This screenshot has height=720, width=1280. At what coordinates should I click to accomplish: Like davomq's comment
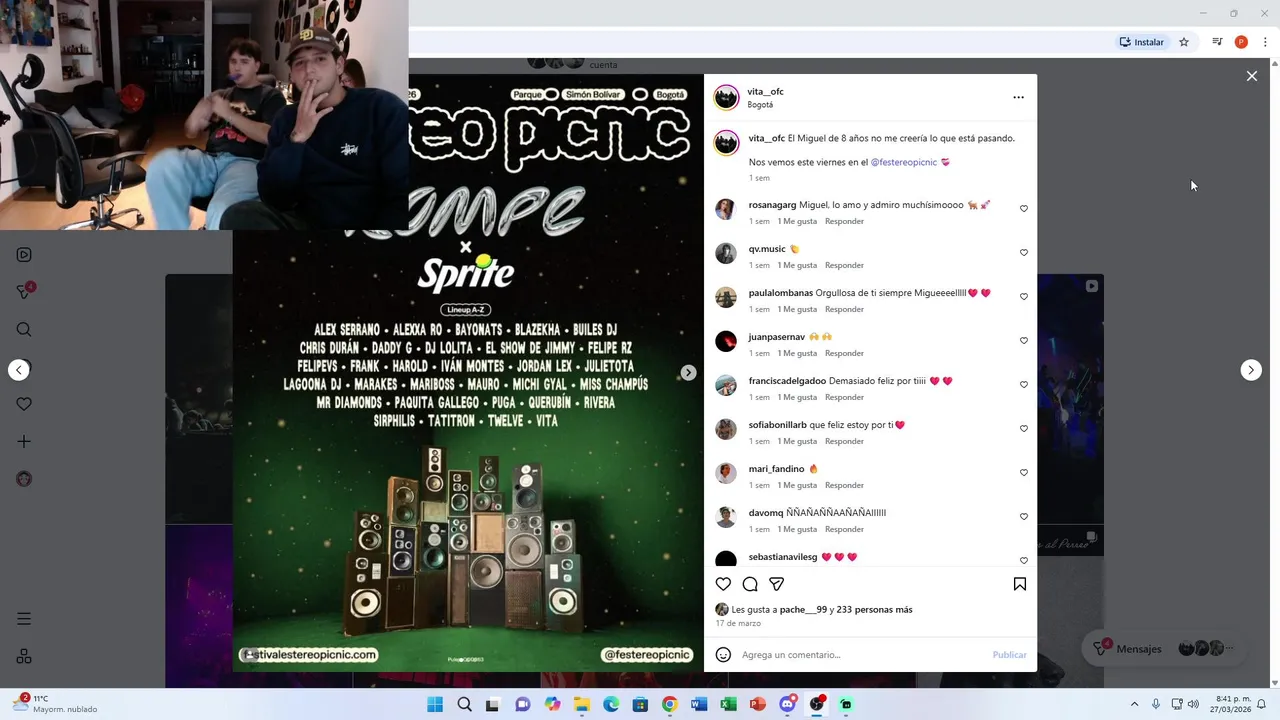tap(1023, 517)
